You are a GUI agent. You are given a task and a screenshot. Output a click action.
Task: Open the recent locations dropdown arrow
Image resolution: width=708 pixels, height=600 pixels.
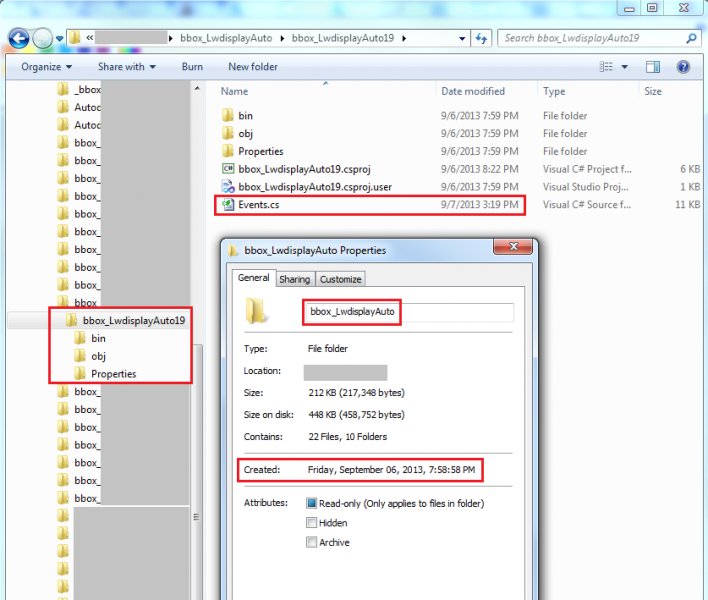coord(60,39)
